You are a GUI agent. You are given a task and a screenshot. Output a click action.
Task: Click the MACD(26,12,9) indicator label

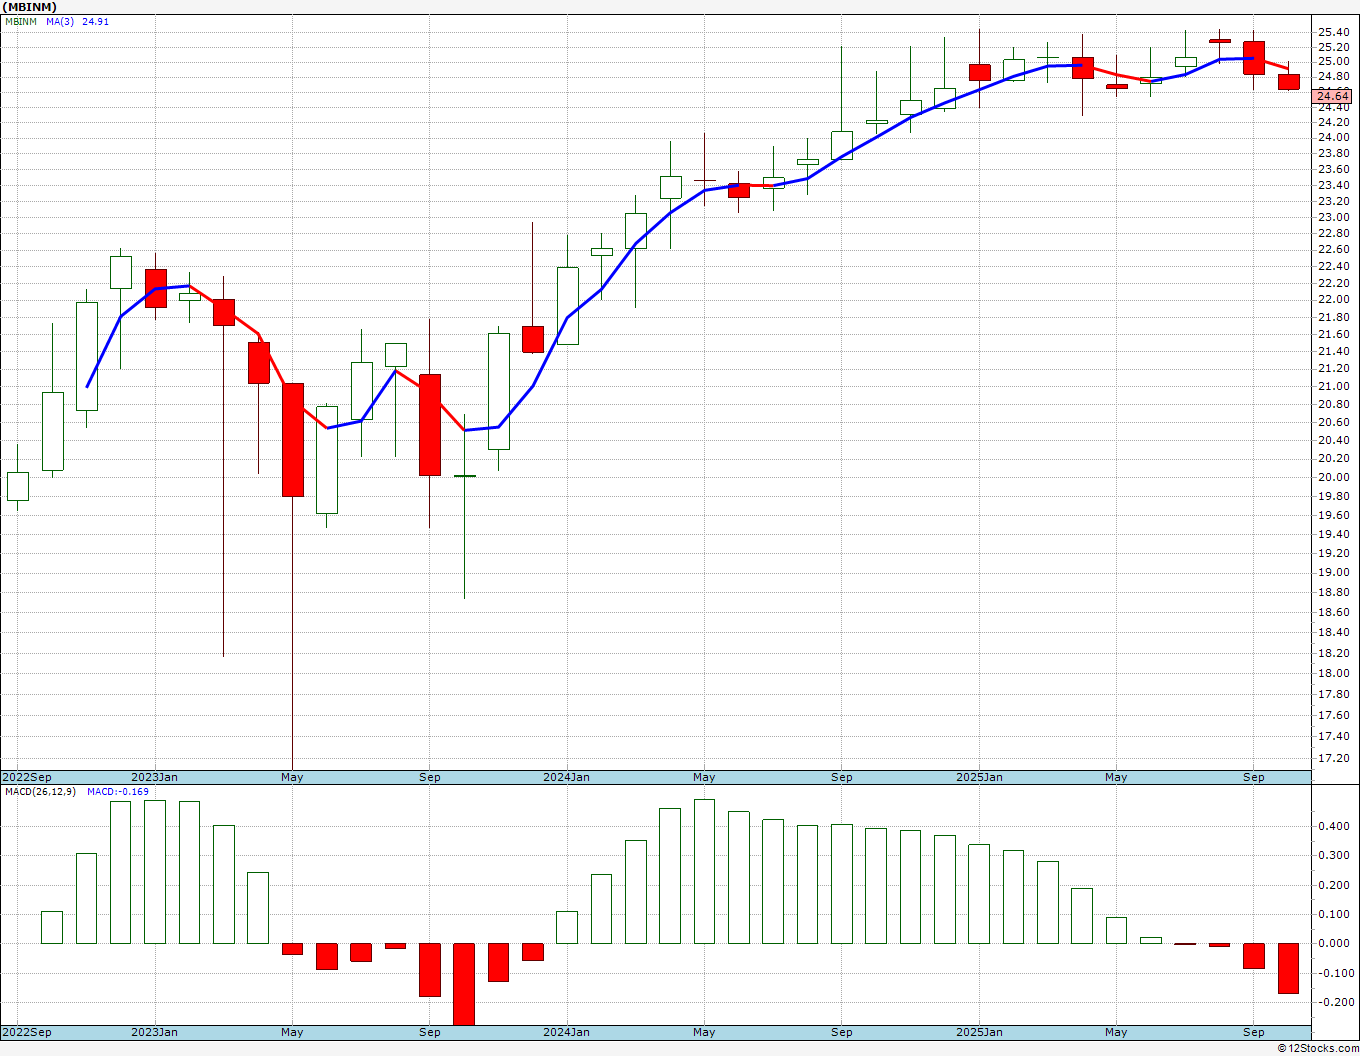coord(40,791)
